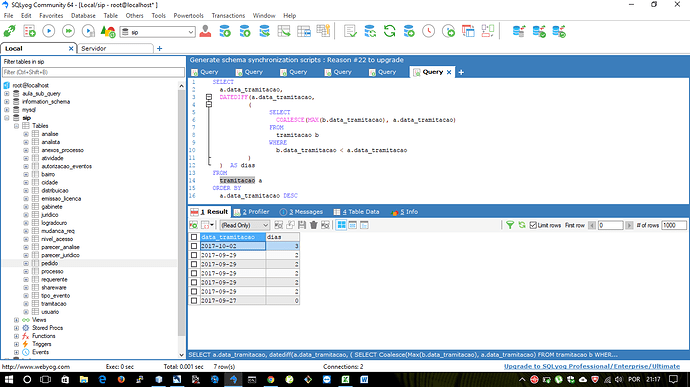Click the # of rows input field
This screenshot has height=387, width=690.
coord(674,225)
